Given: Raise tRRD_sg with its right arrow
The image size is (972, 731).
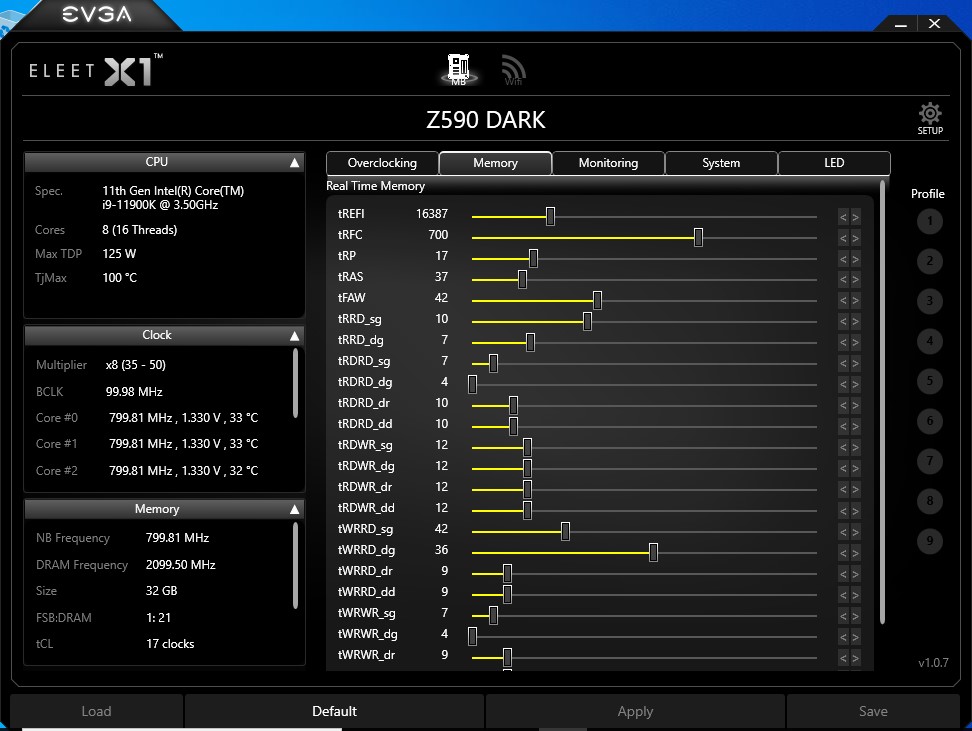Looking at the screenshot, I should tap(855, 322).
